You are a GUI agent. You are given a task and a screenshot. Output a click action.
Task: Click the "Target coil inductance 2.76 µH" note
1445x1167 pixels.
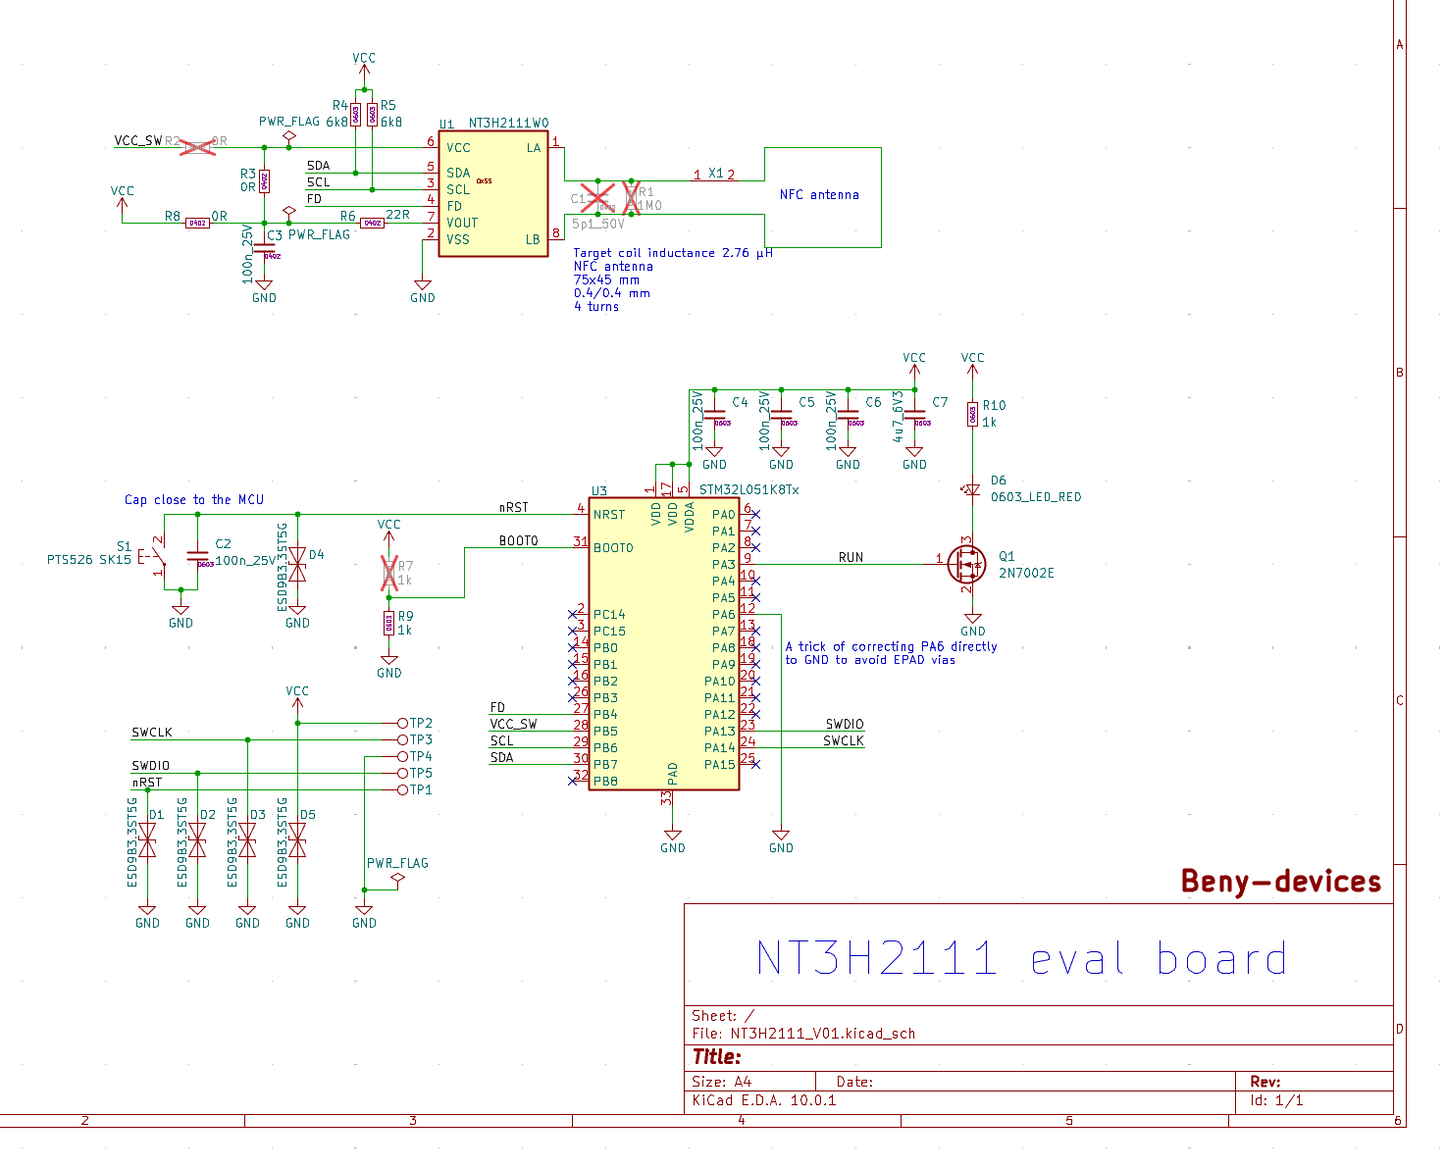tap(673, 253)
